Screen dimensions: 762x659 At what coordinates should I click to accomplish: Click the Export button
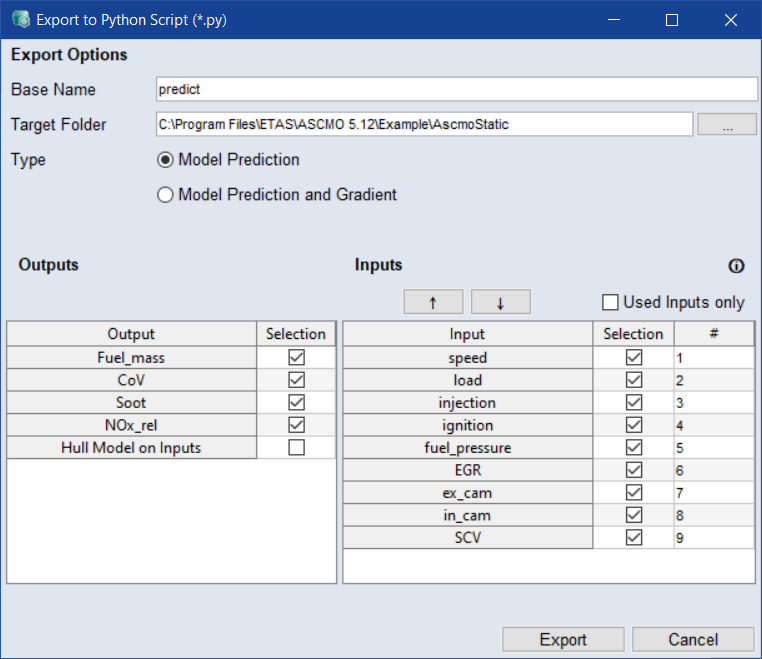[x=563, y=640]
